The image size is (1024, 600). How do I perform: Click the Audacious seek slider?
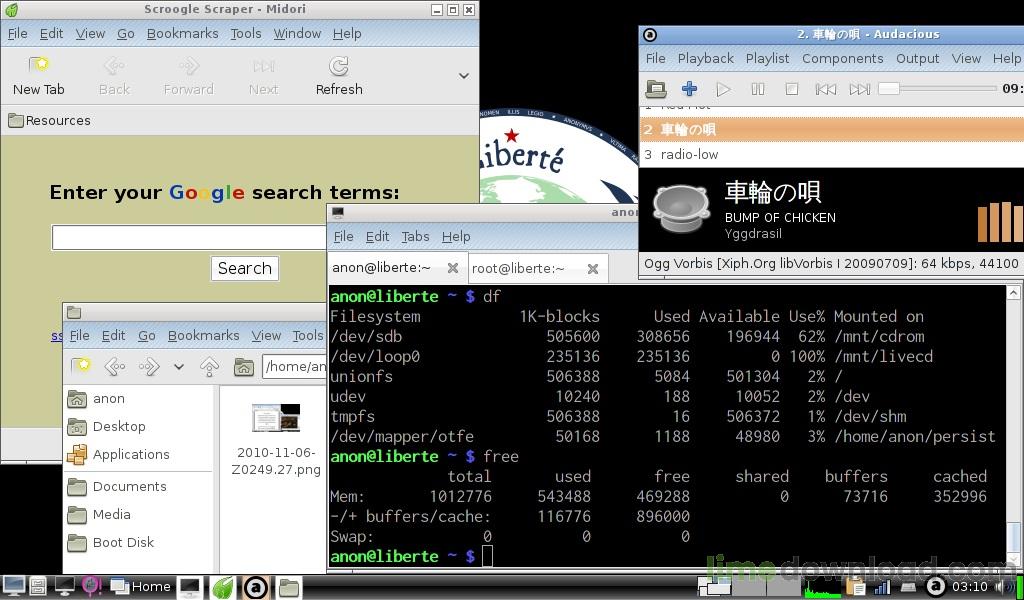pyautogui.click(x=935, y=89)
